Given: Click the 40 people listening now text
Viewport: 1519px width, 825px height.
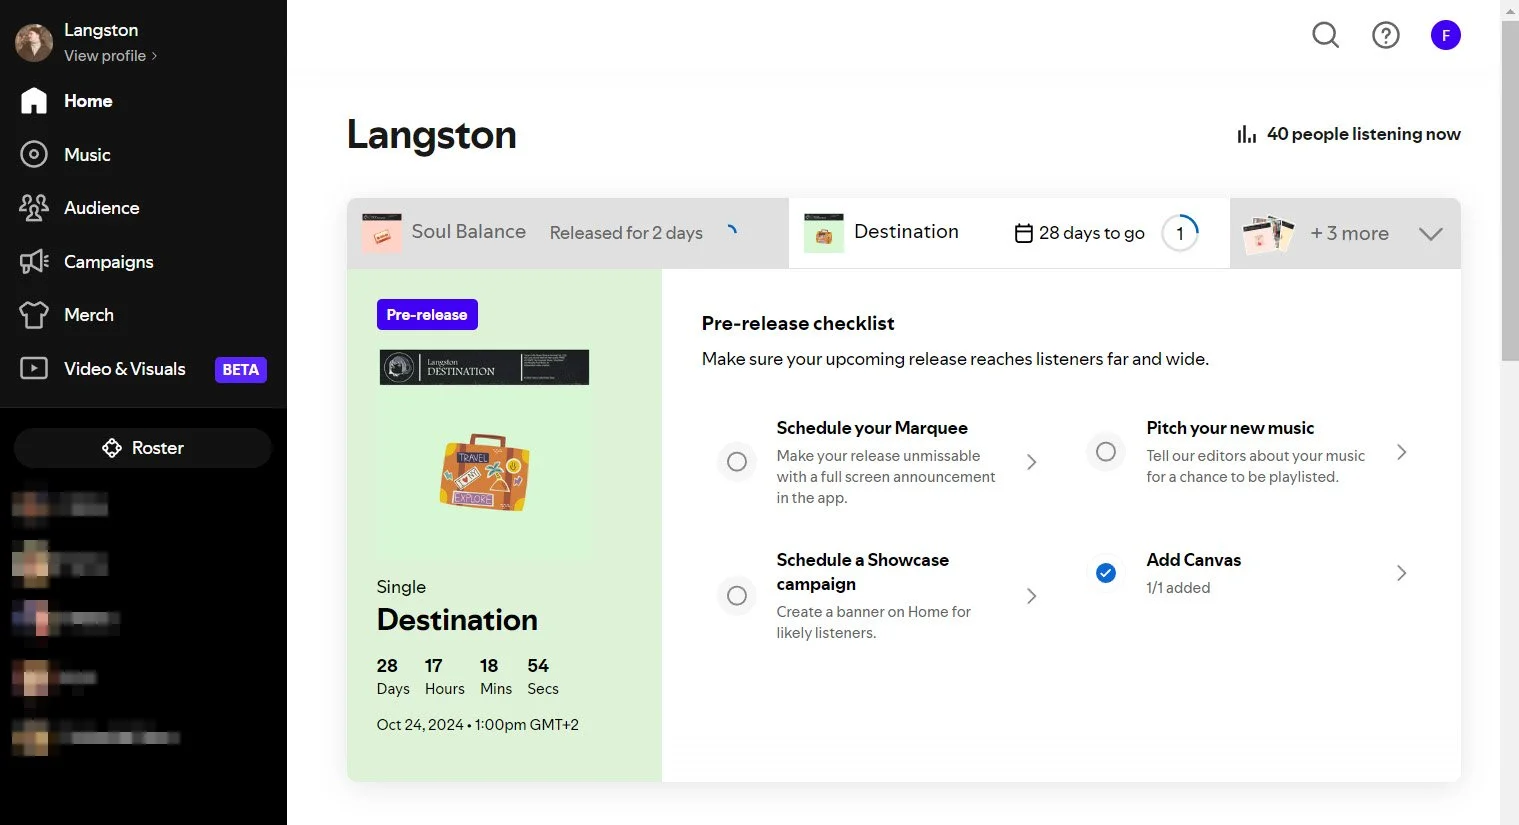Looking at the screenshot, I should coord(1363,134).
